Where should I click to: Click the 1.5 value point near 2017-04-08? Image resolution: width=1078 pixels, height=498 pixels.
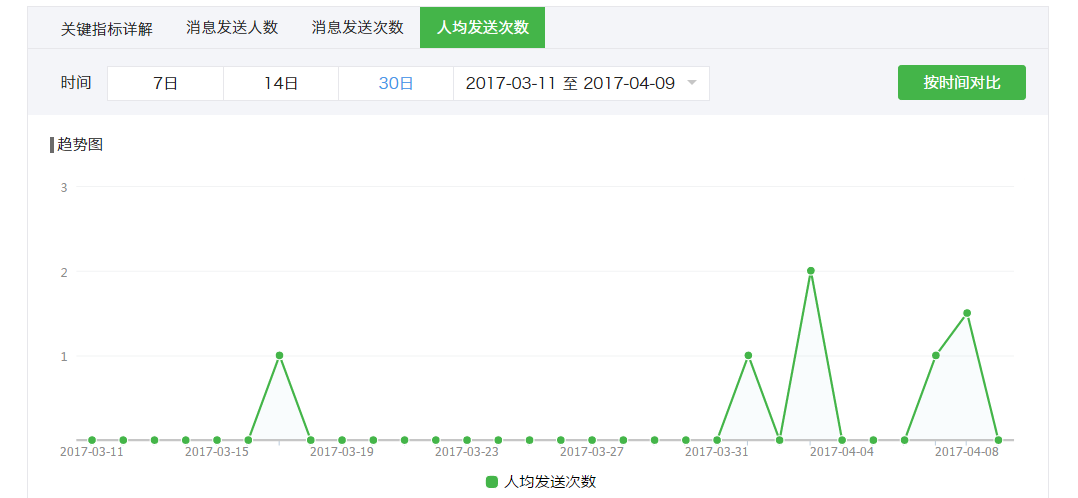pos(967,313)
